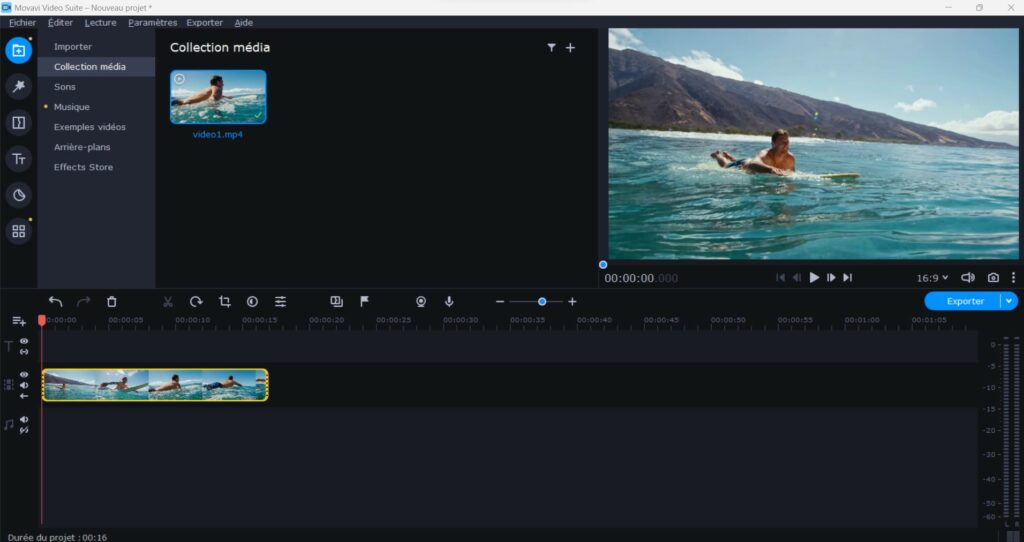This screenshot has width=1024, height=542.
Task: Select the video1.mp4 thumbnail in media collection
Action: tap(218, 97)
